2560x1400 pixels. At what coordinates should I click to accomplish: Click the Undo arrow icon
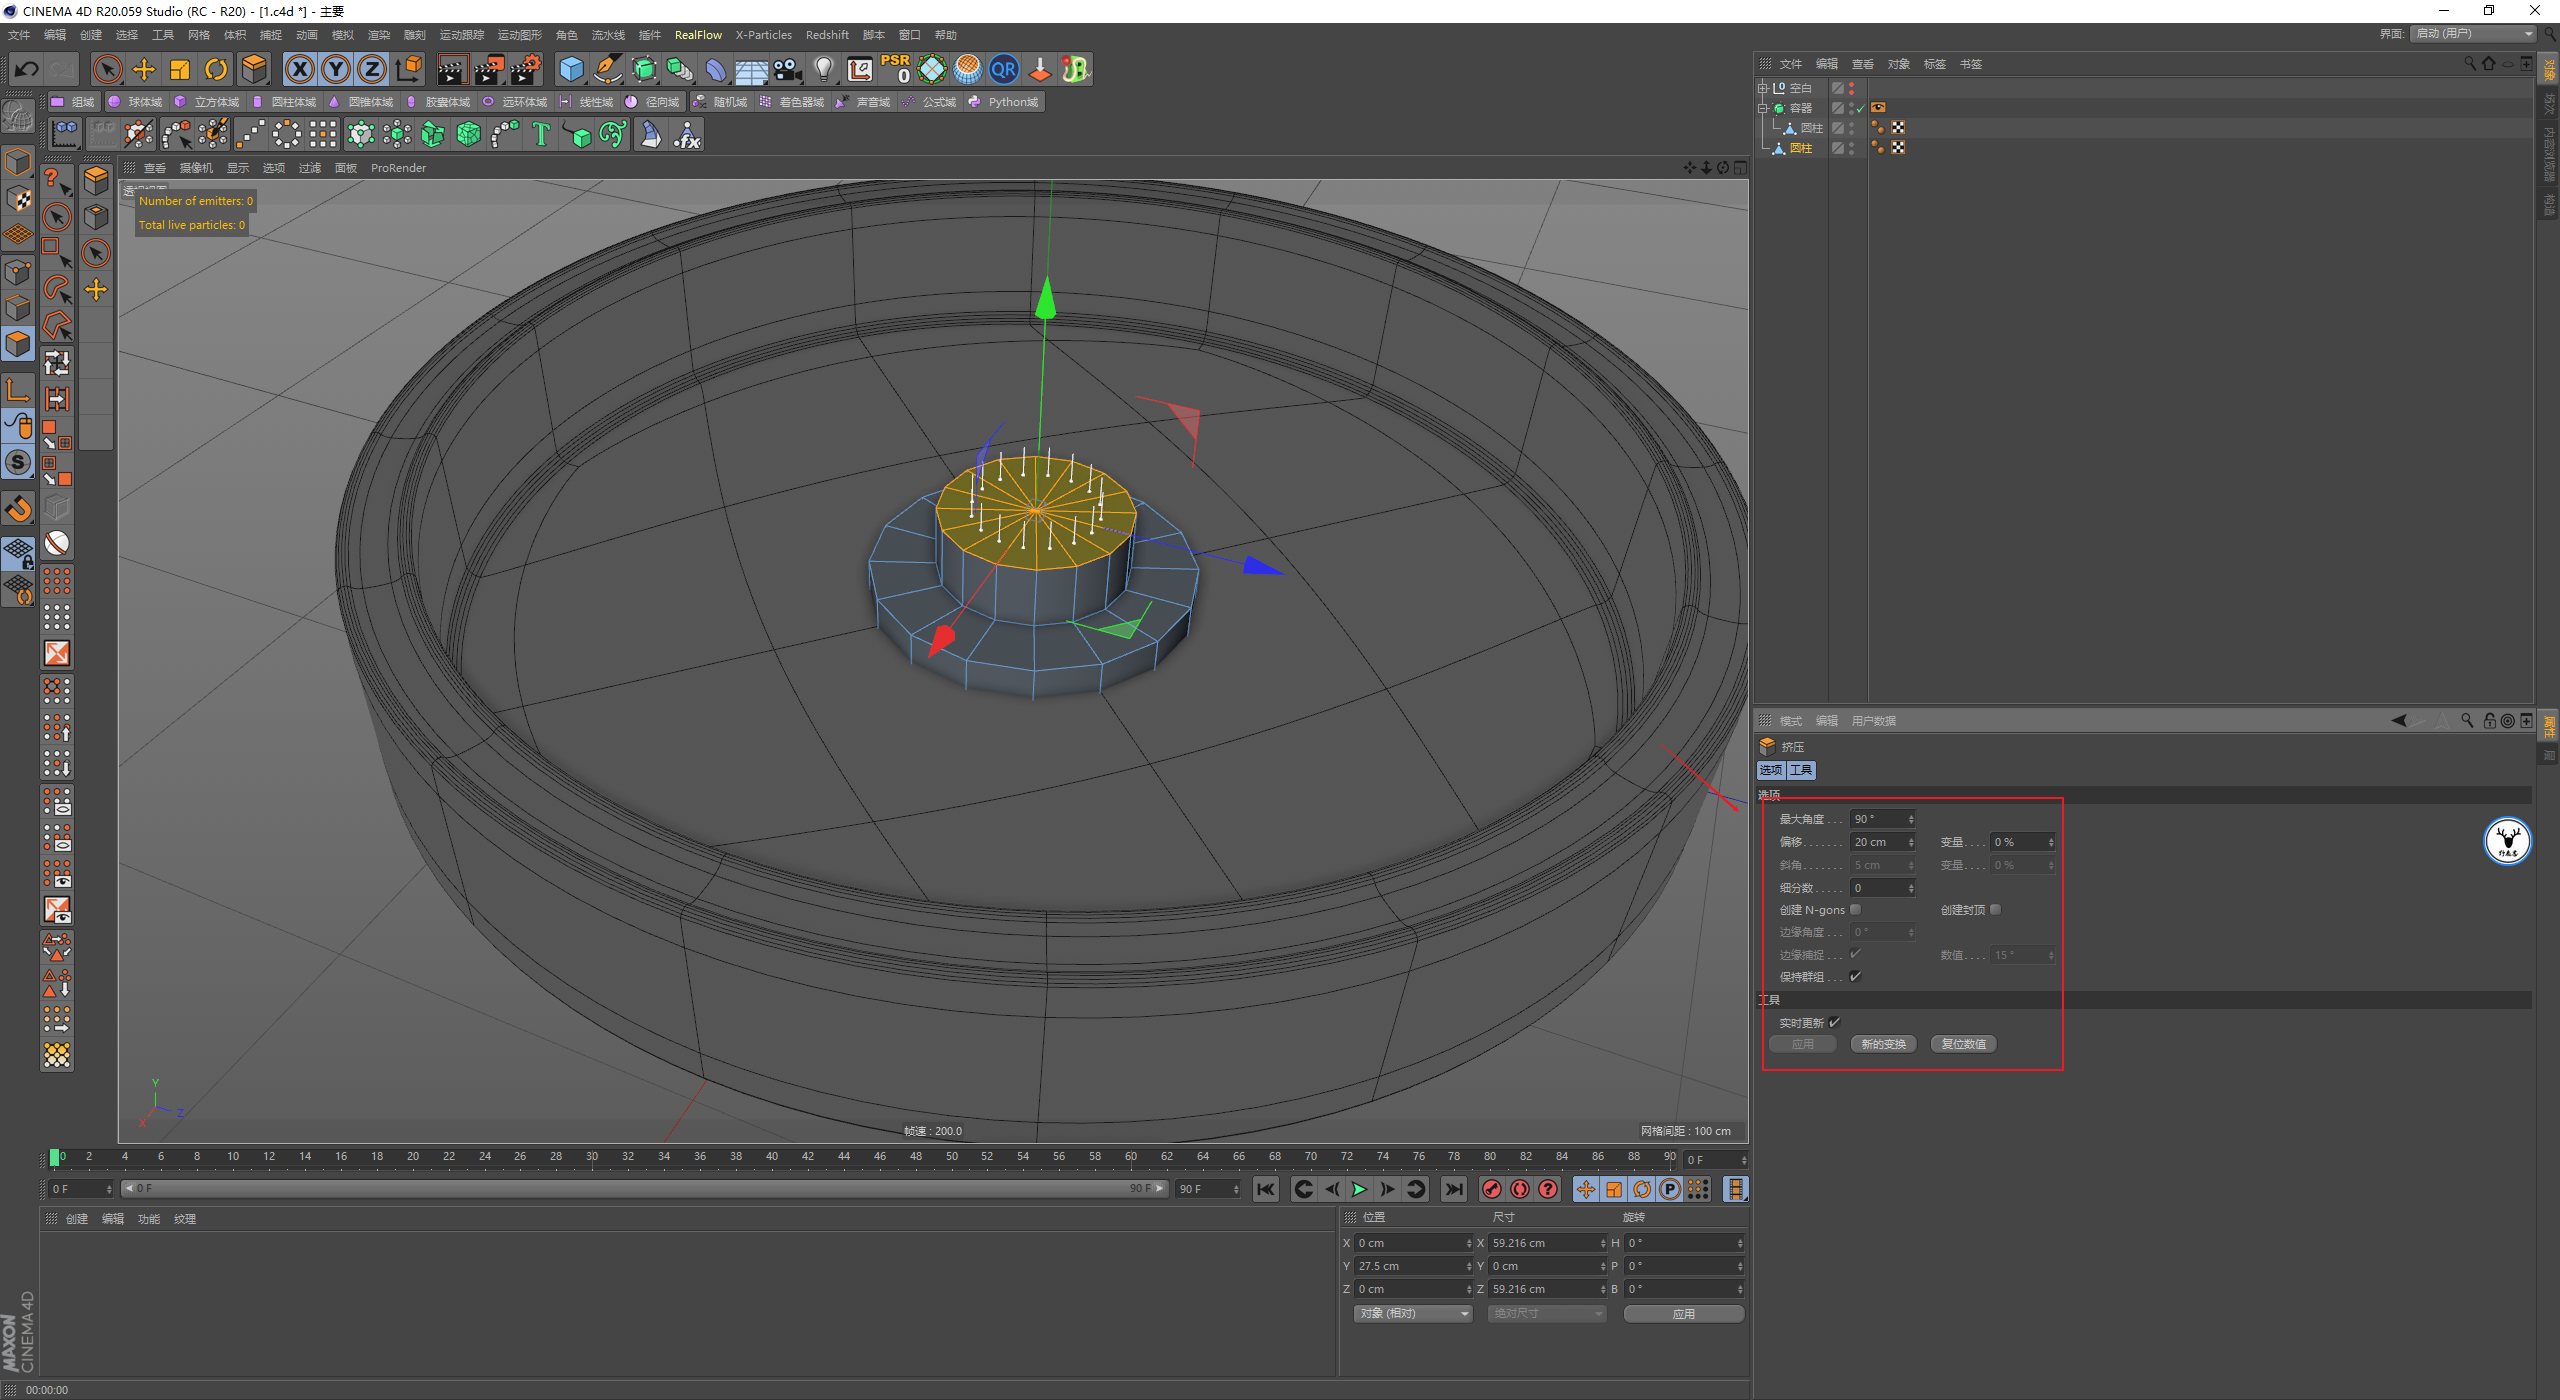[27, 69]
